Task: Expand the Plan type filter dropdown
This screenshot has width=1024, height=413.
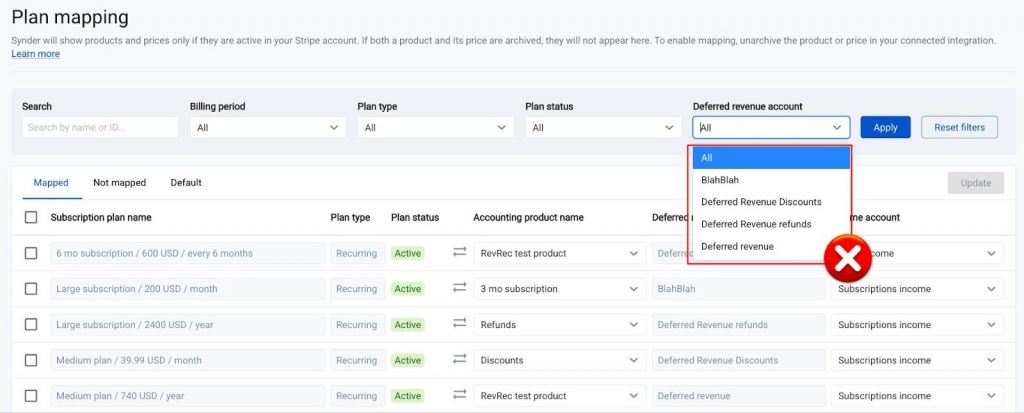Action: click(435, 128)
